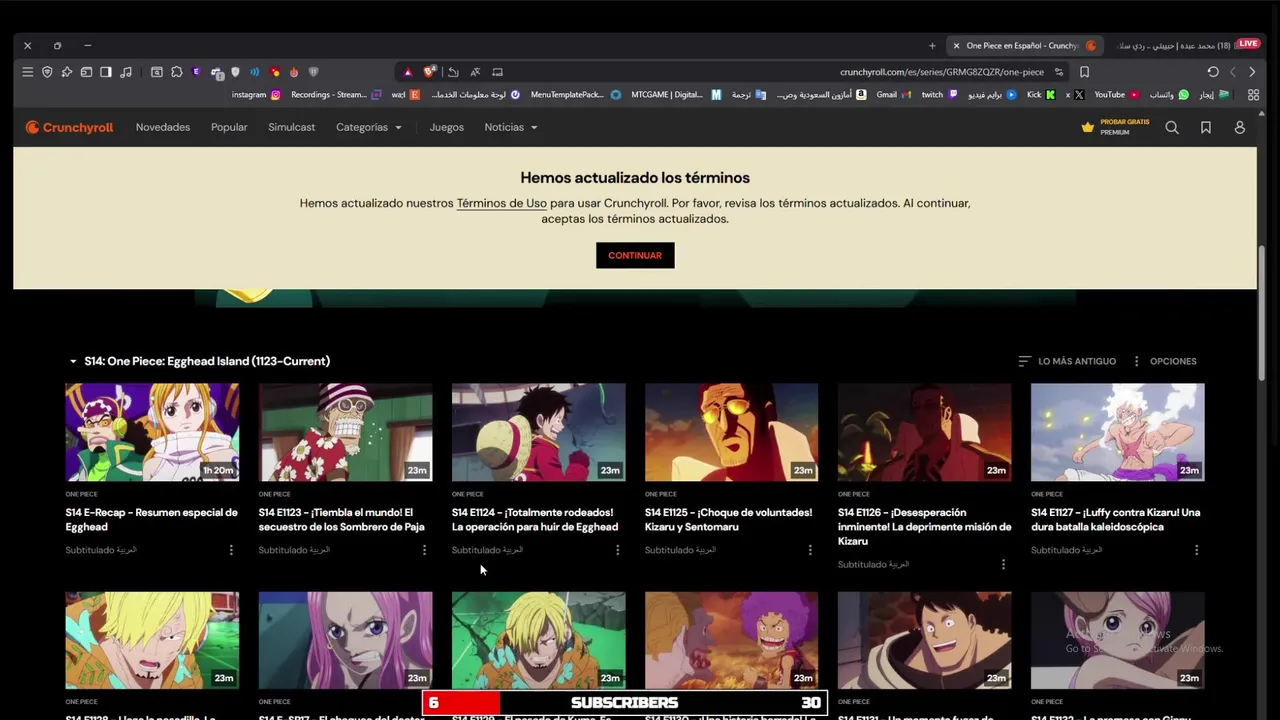Open a new browser tab with plus
Screen dimensions: 1280x720
(x=932, y=45)
